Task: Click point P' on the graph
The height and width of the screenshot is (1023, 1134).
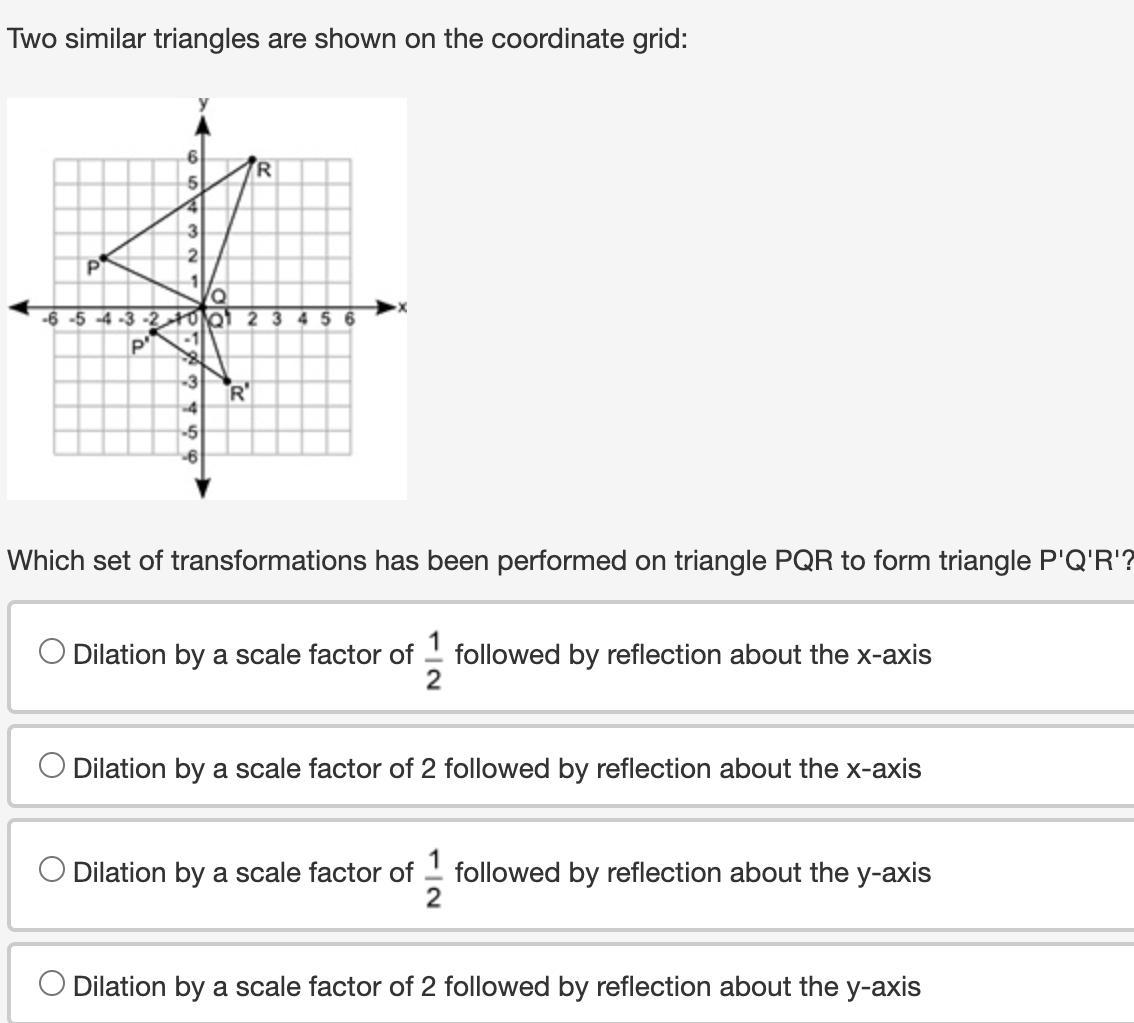Action: coord(153,332)
